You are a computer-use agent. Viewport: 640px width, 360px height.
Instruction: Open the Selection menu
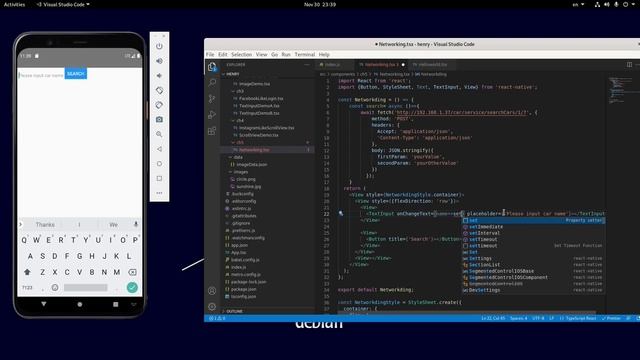242,54
